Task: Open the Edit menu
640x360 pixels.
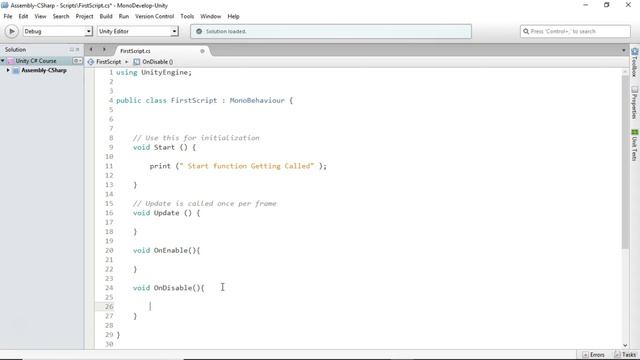Action: (23, 16)
